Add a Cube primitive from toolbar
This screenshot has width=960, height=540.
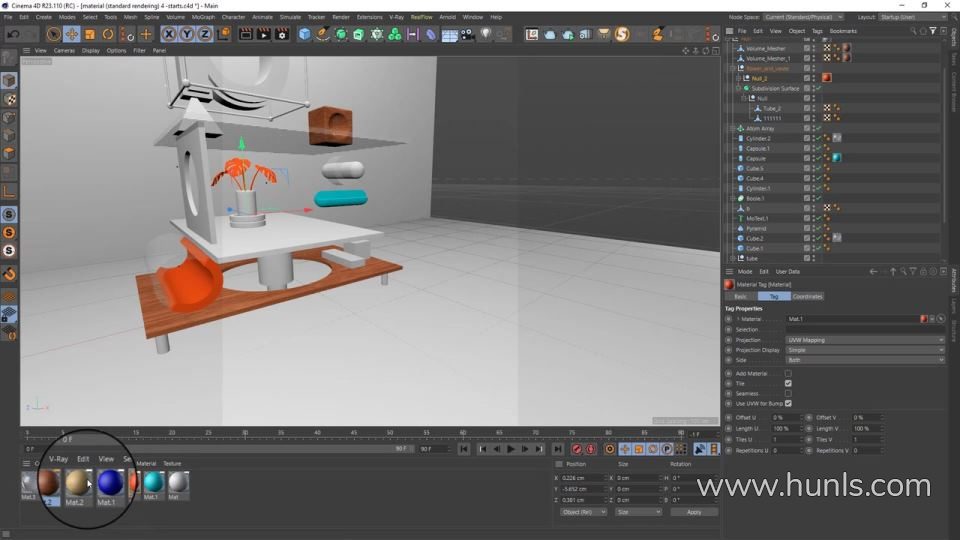(304, 34)
